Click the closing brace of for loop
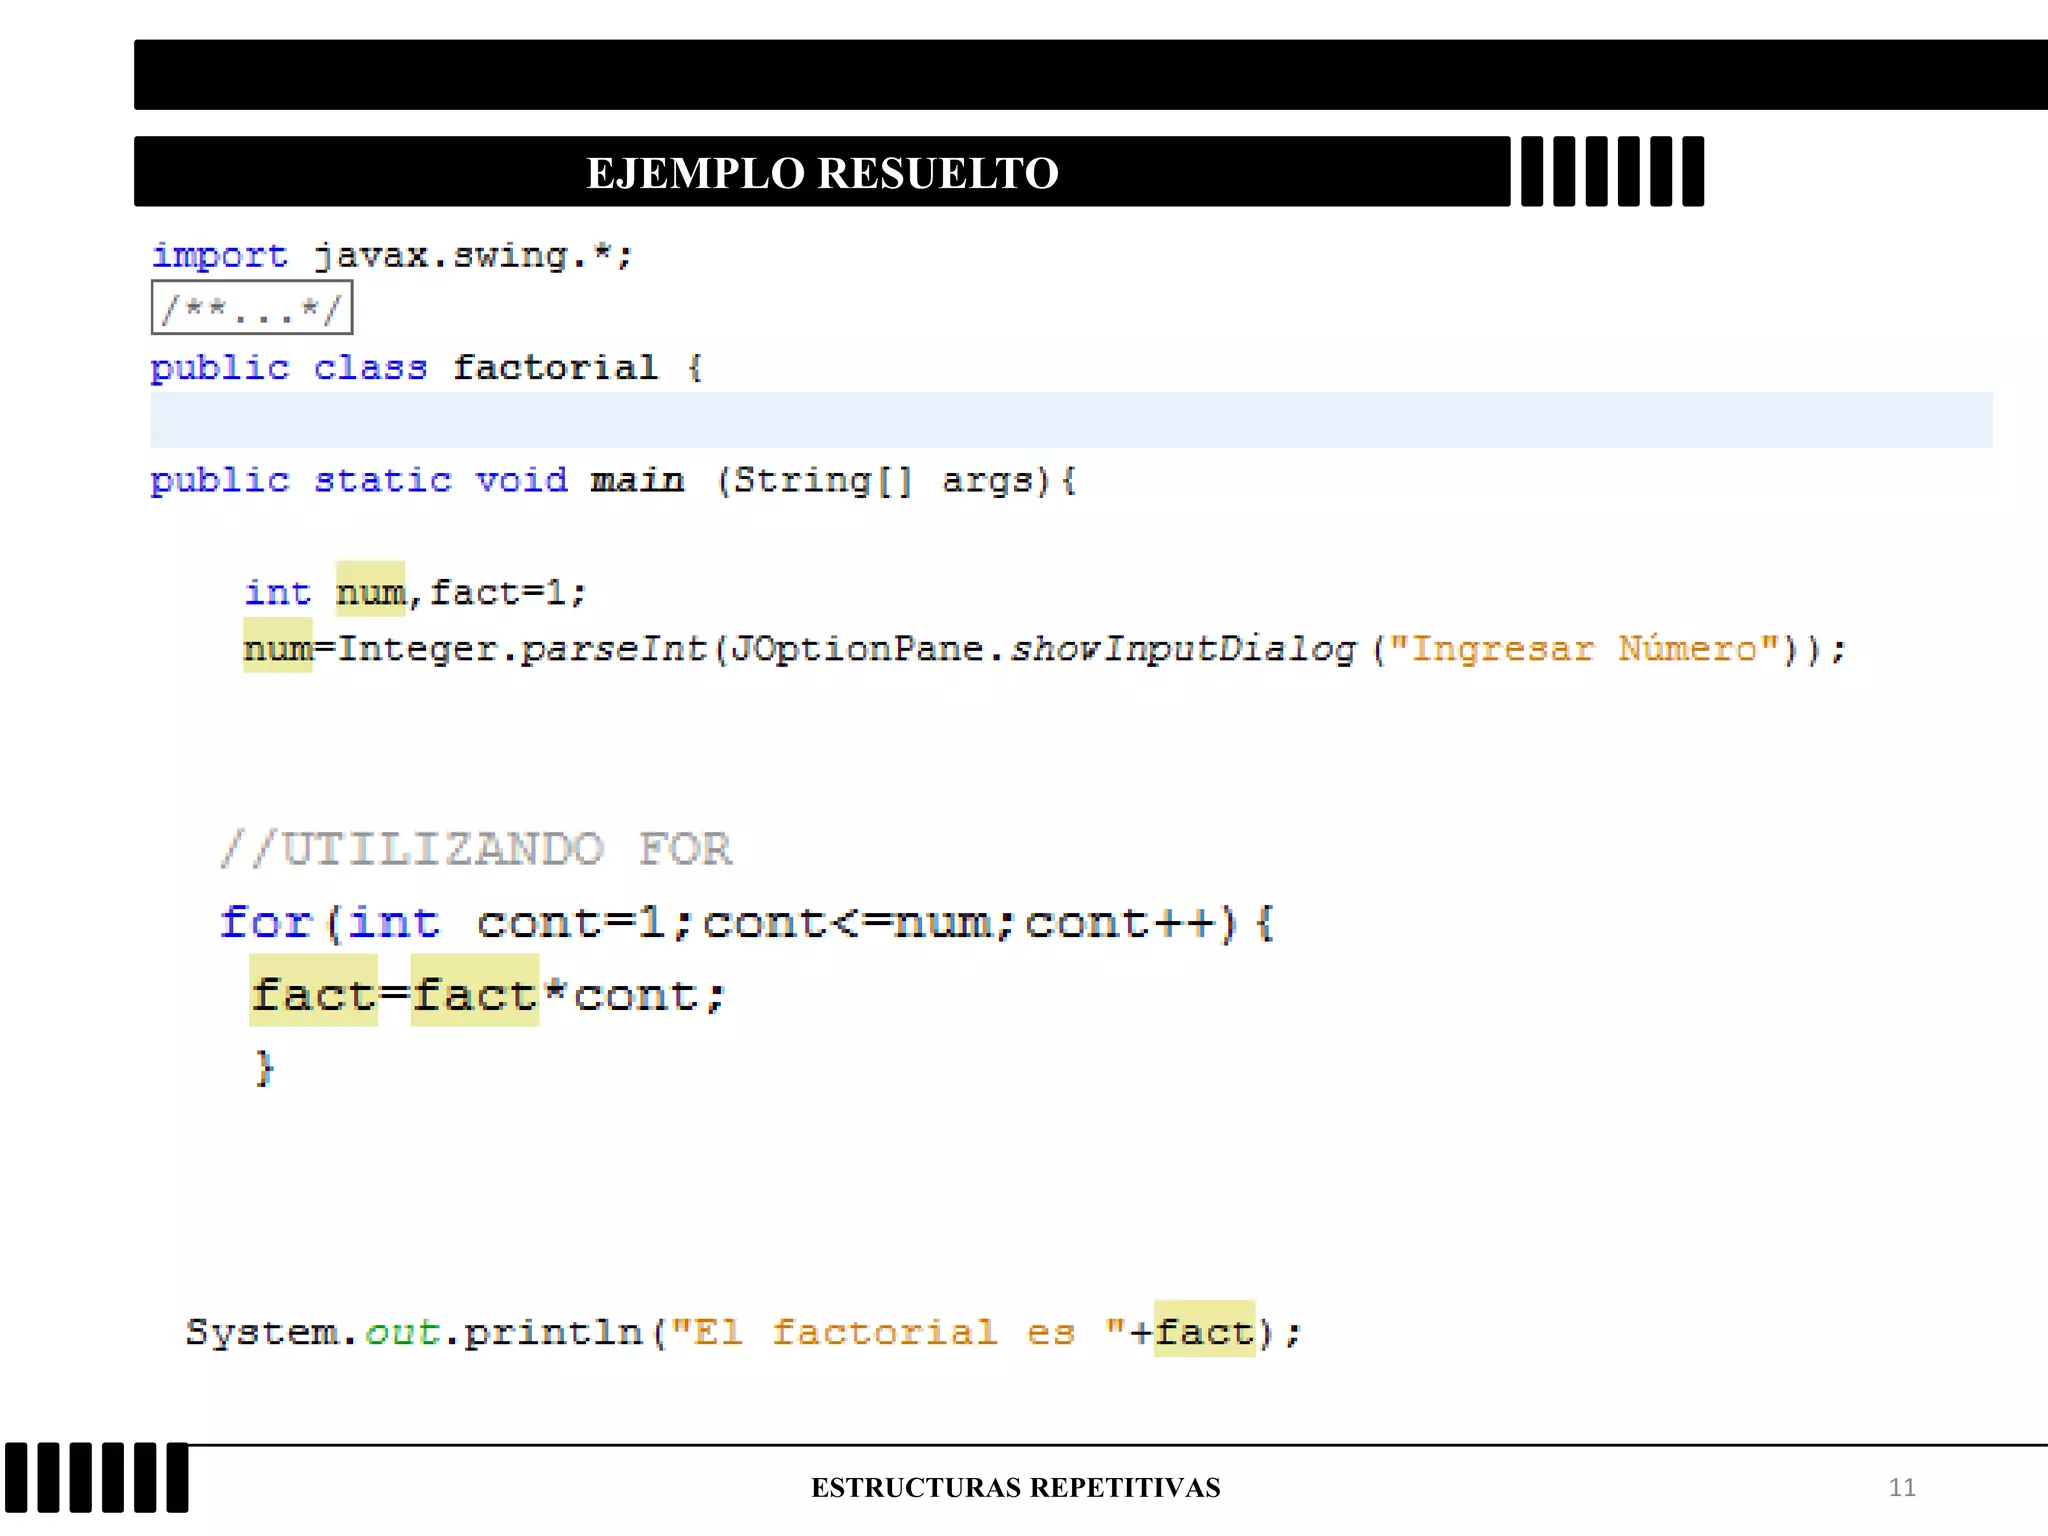Viewport: 2048px width, 1536px height. (264, 1068)
